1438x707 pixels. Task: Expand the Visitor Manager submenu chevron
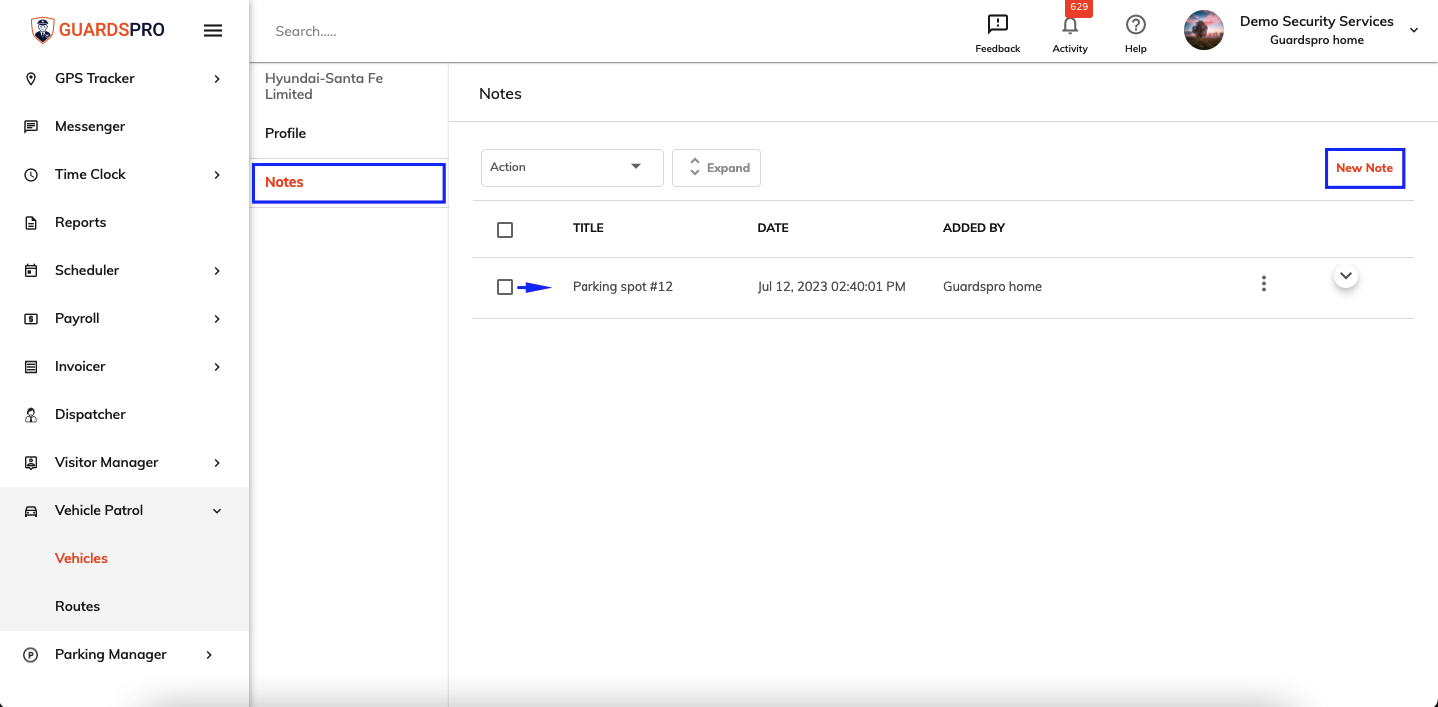click(217, 462)
